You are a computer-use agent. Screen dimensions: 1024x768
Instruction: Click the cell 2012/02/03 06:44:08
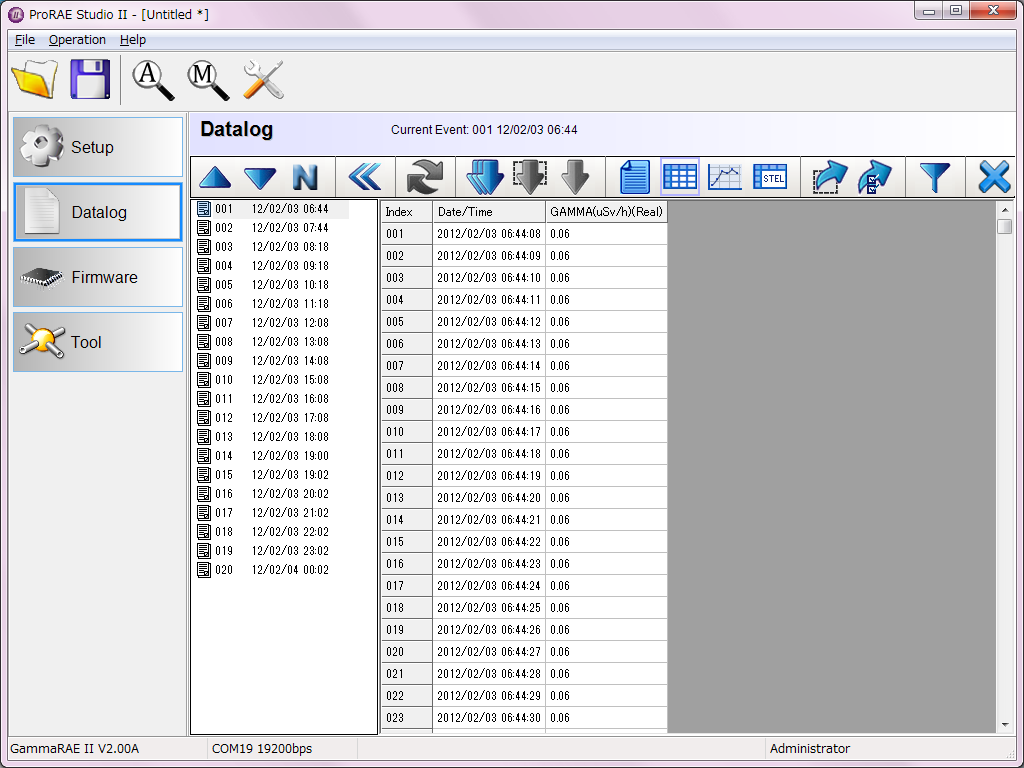[x=488, y=234]
